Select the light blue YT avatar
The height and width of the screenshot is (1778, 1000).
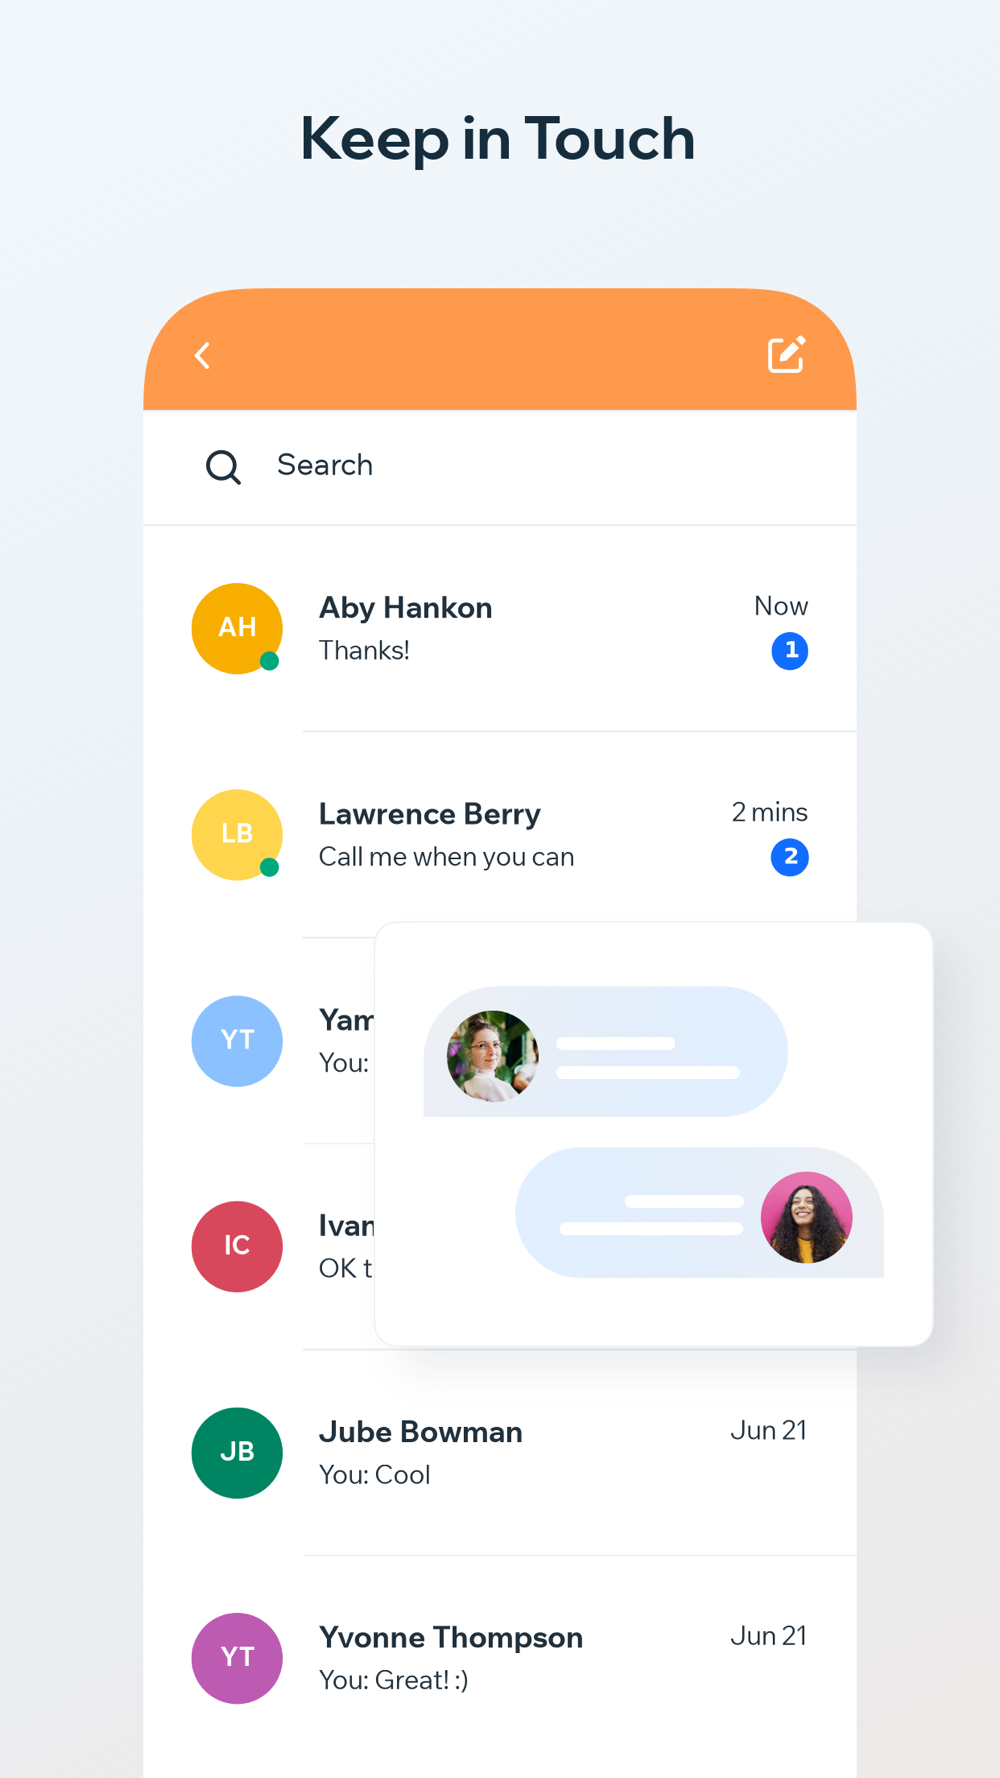coord(237,1040)
